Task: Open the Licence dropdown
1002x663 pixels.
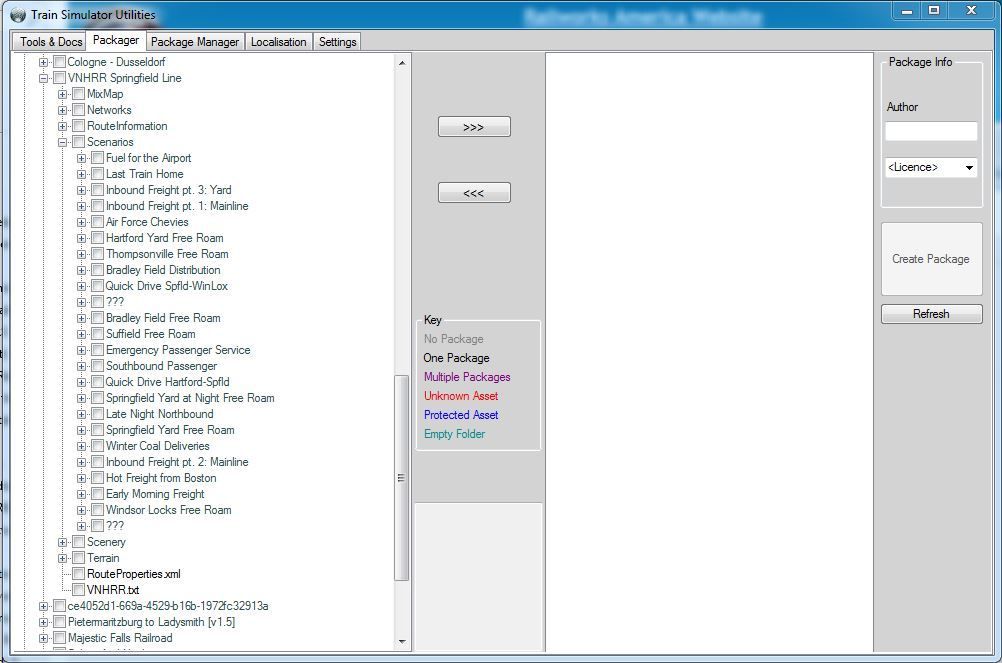Action: pyautogui.click(x=931, y=167)
